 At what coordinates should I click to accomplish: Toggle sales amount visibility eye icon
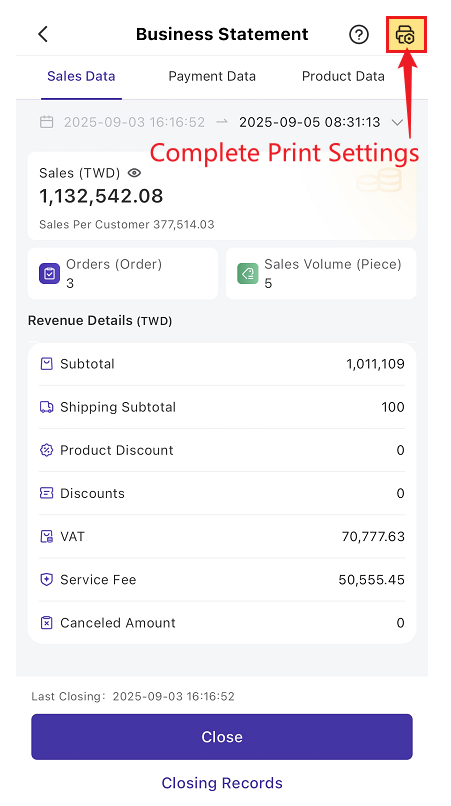(134, 173)
